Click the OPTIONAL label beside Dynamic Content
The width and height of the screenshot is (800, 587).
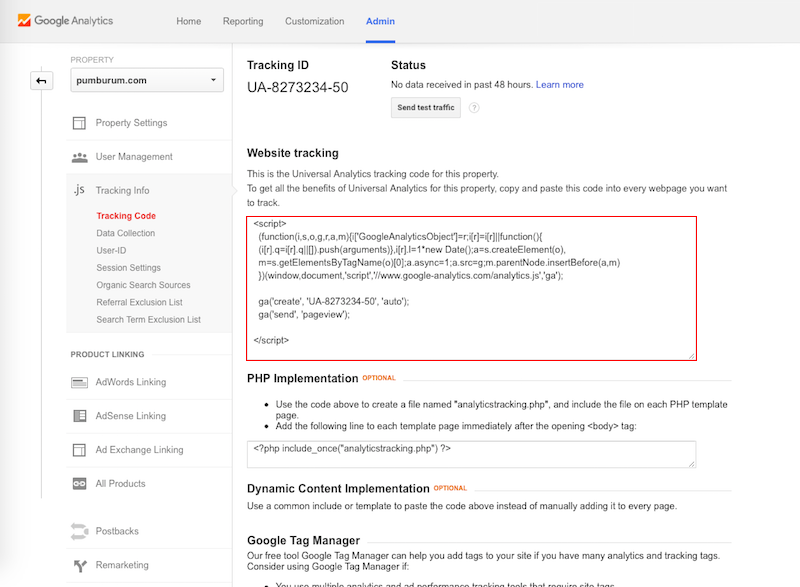(x=450, y=488)
